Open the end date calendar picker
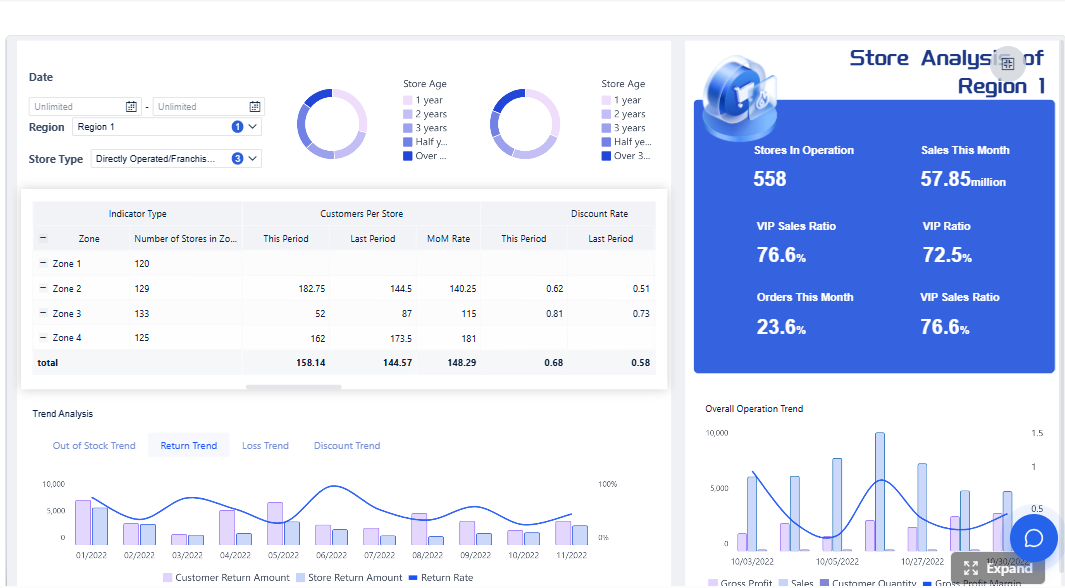The width and height of the screenshot is (1065, 588). pos(256,106)
